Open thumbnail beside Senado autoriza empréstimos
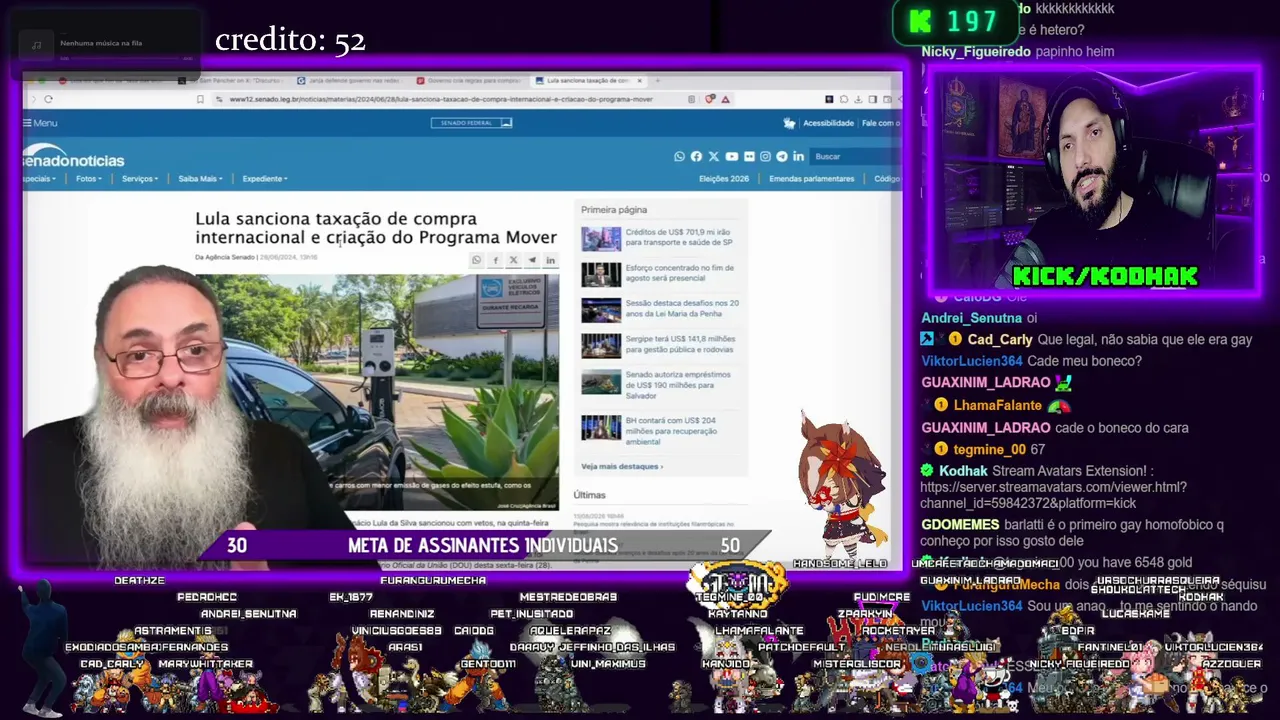The width and height of the screenshot is (1280, 720). [x=601, y=383]
